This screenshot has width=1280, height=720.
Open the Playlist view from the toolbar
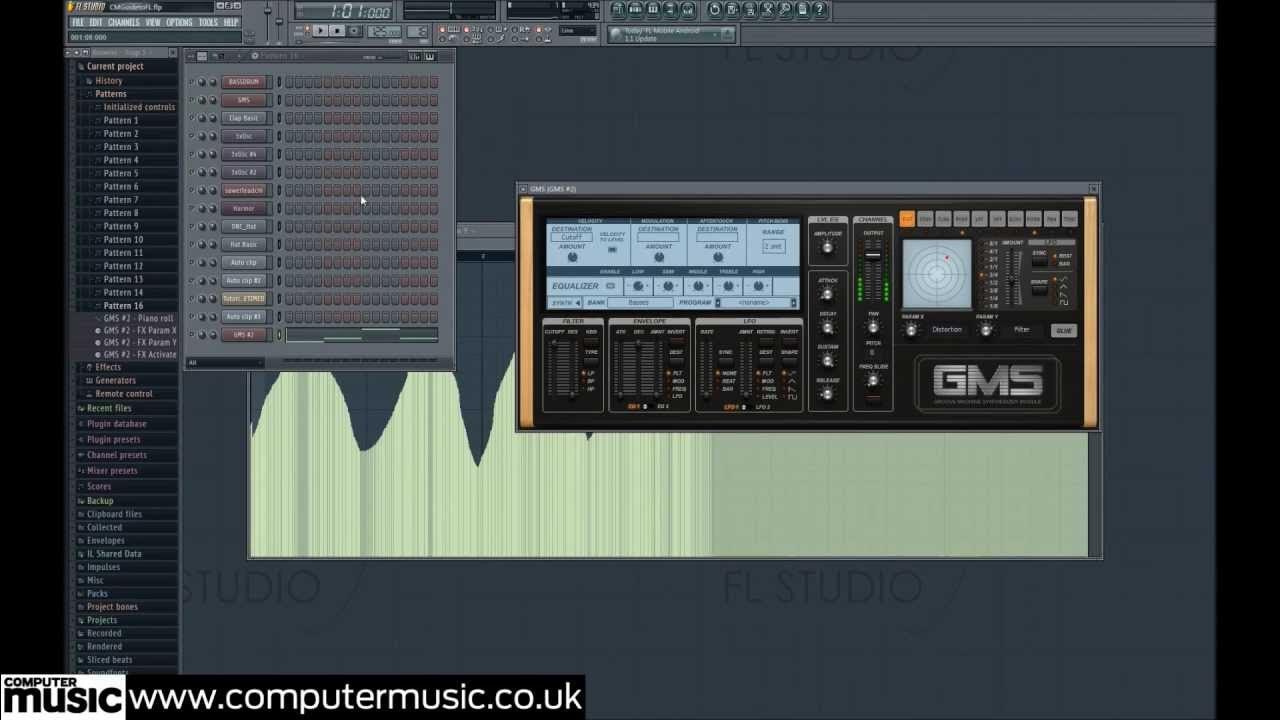pyautogui.click(x=618, y=9)
